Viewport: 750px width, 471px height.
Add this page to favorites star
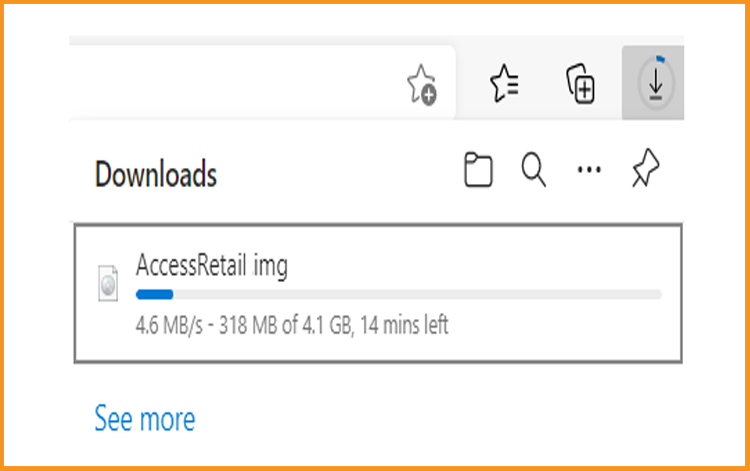421,85
